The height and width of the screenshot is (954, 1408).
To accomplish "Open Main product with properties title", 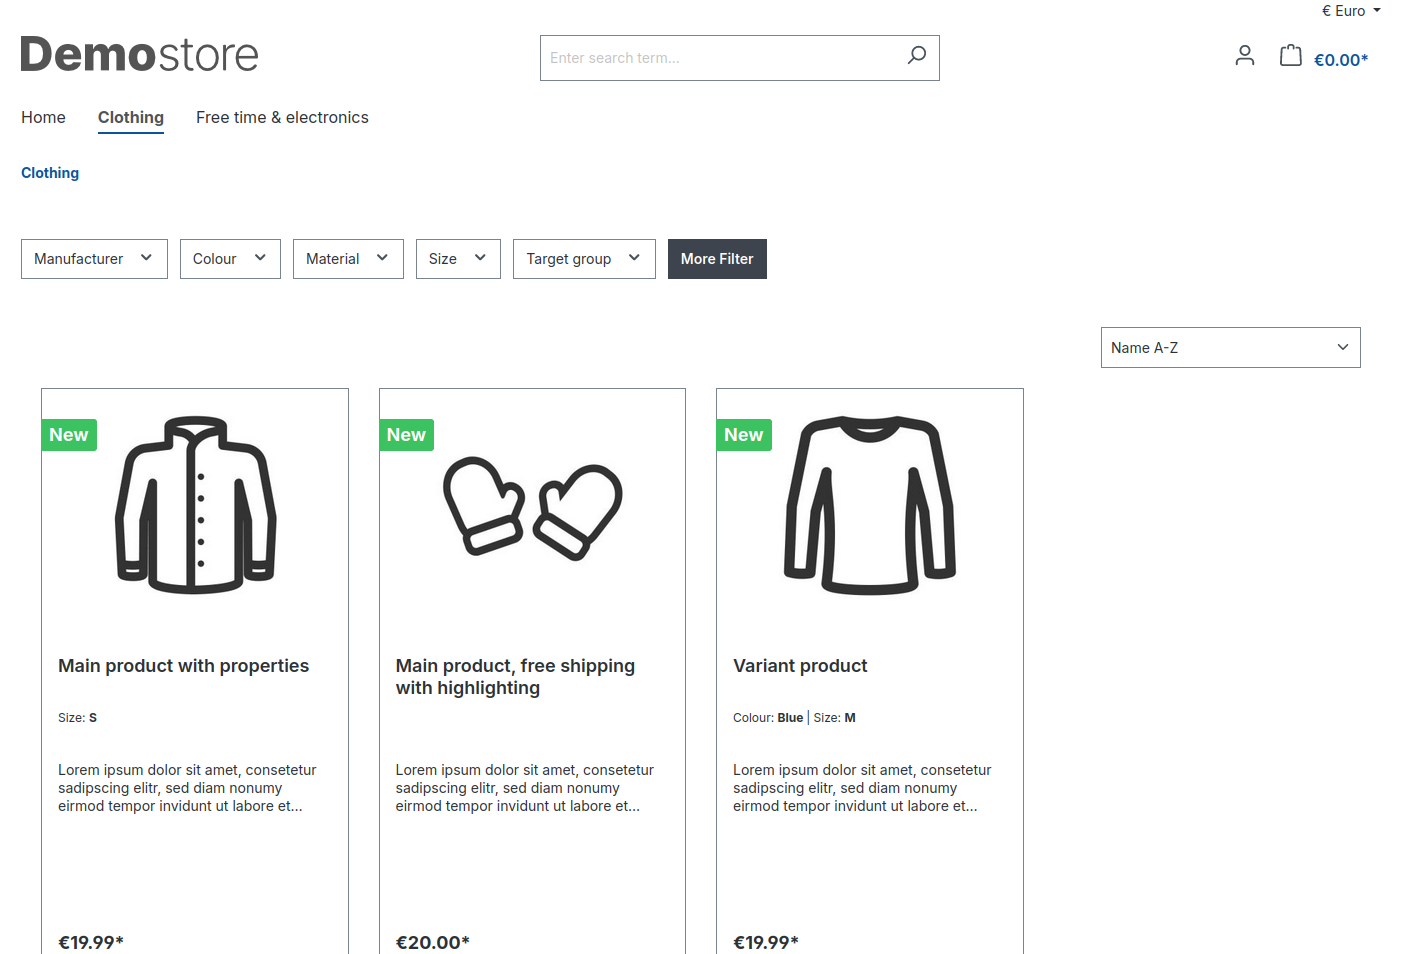I will pyautogui.click(x=183, y=666).
